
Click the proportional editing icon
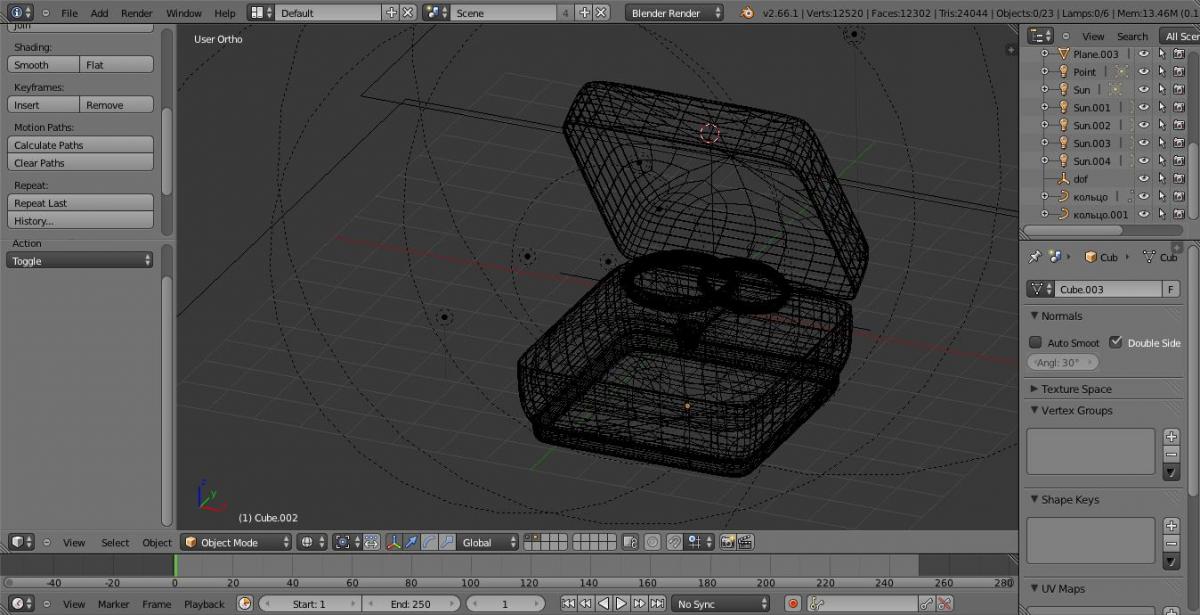pyautogui.click(x=652, y=542)
